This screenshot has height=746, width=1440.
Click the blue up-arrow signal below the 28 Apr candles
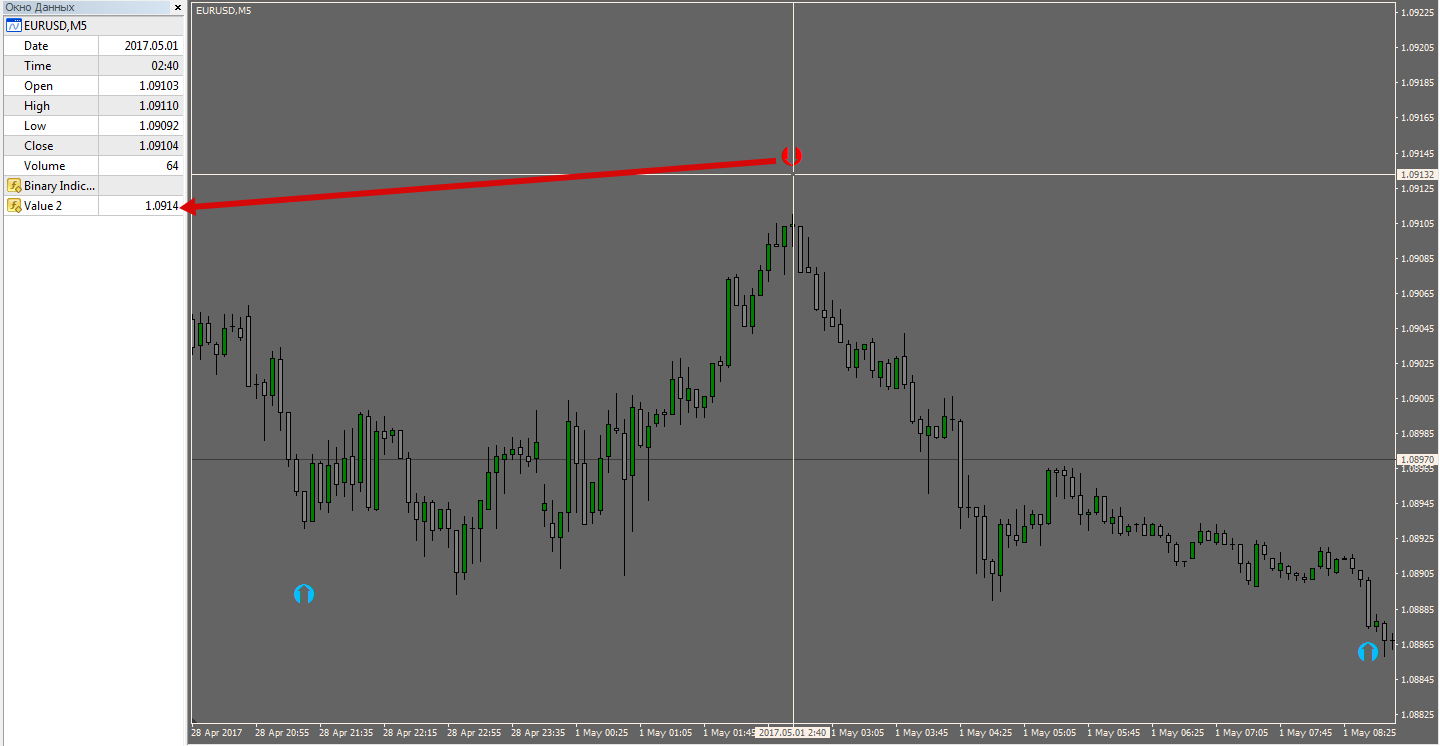click(304, 594)
